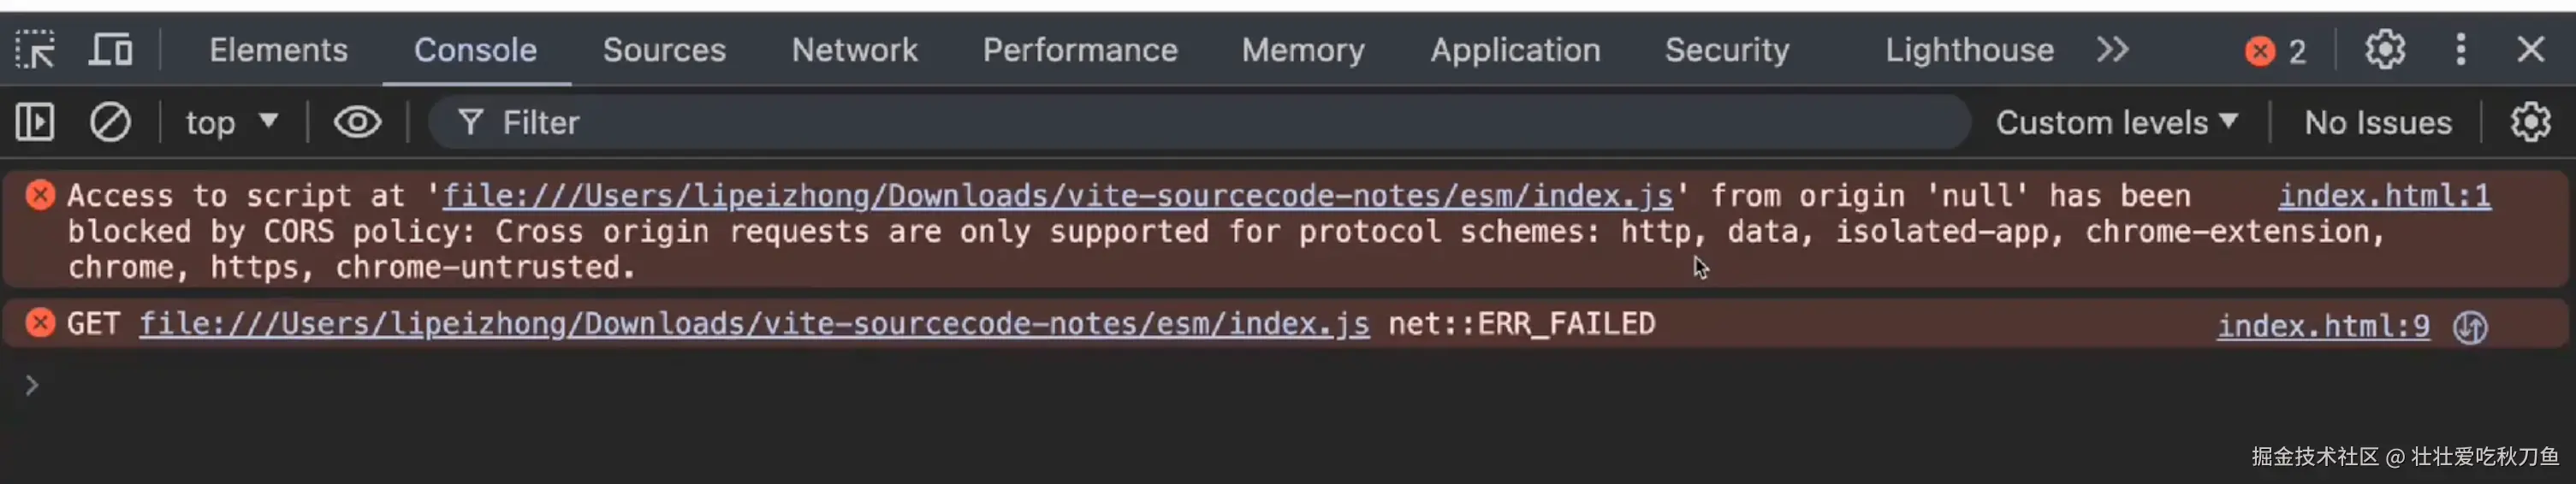Open the GET error's index.js file link
The height and width of the screenshot is (484, 2576).
click(754, 324)
